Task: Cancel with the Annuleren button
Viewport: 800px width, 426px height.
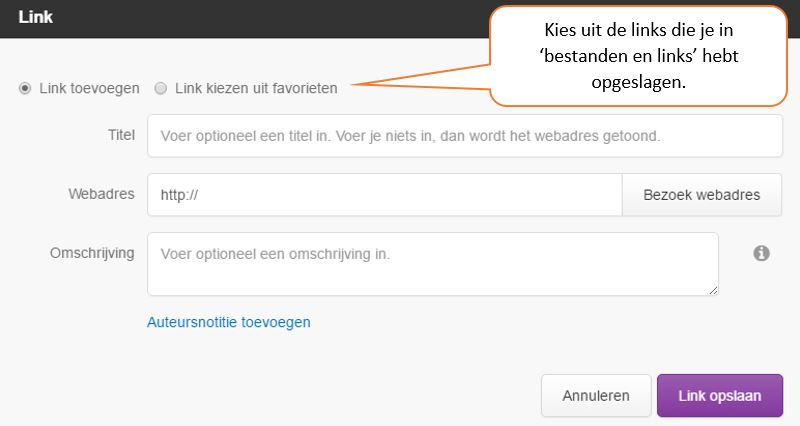Action: [x=596, y=395]
